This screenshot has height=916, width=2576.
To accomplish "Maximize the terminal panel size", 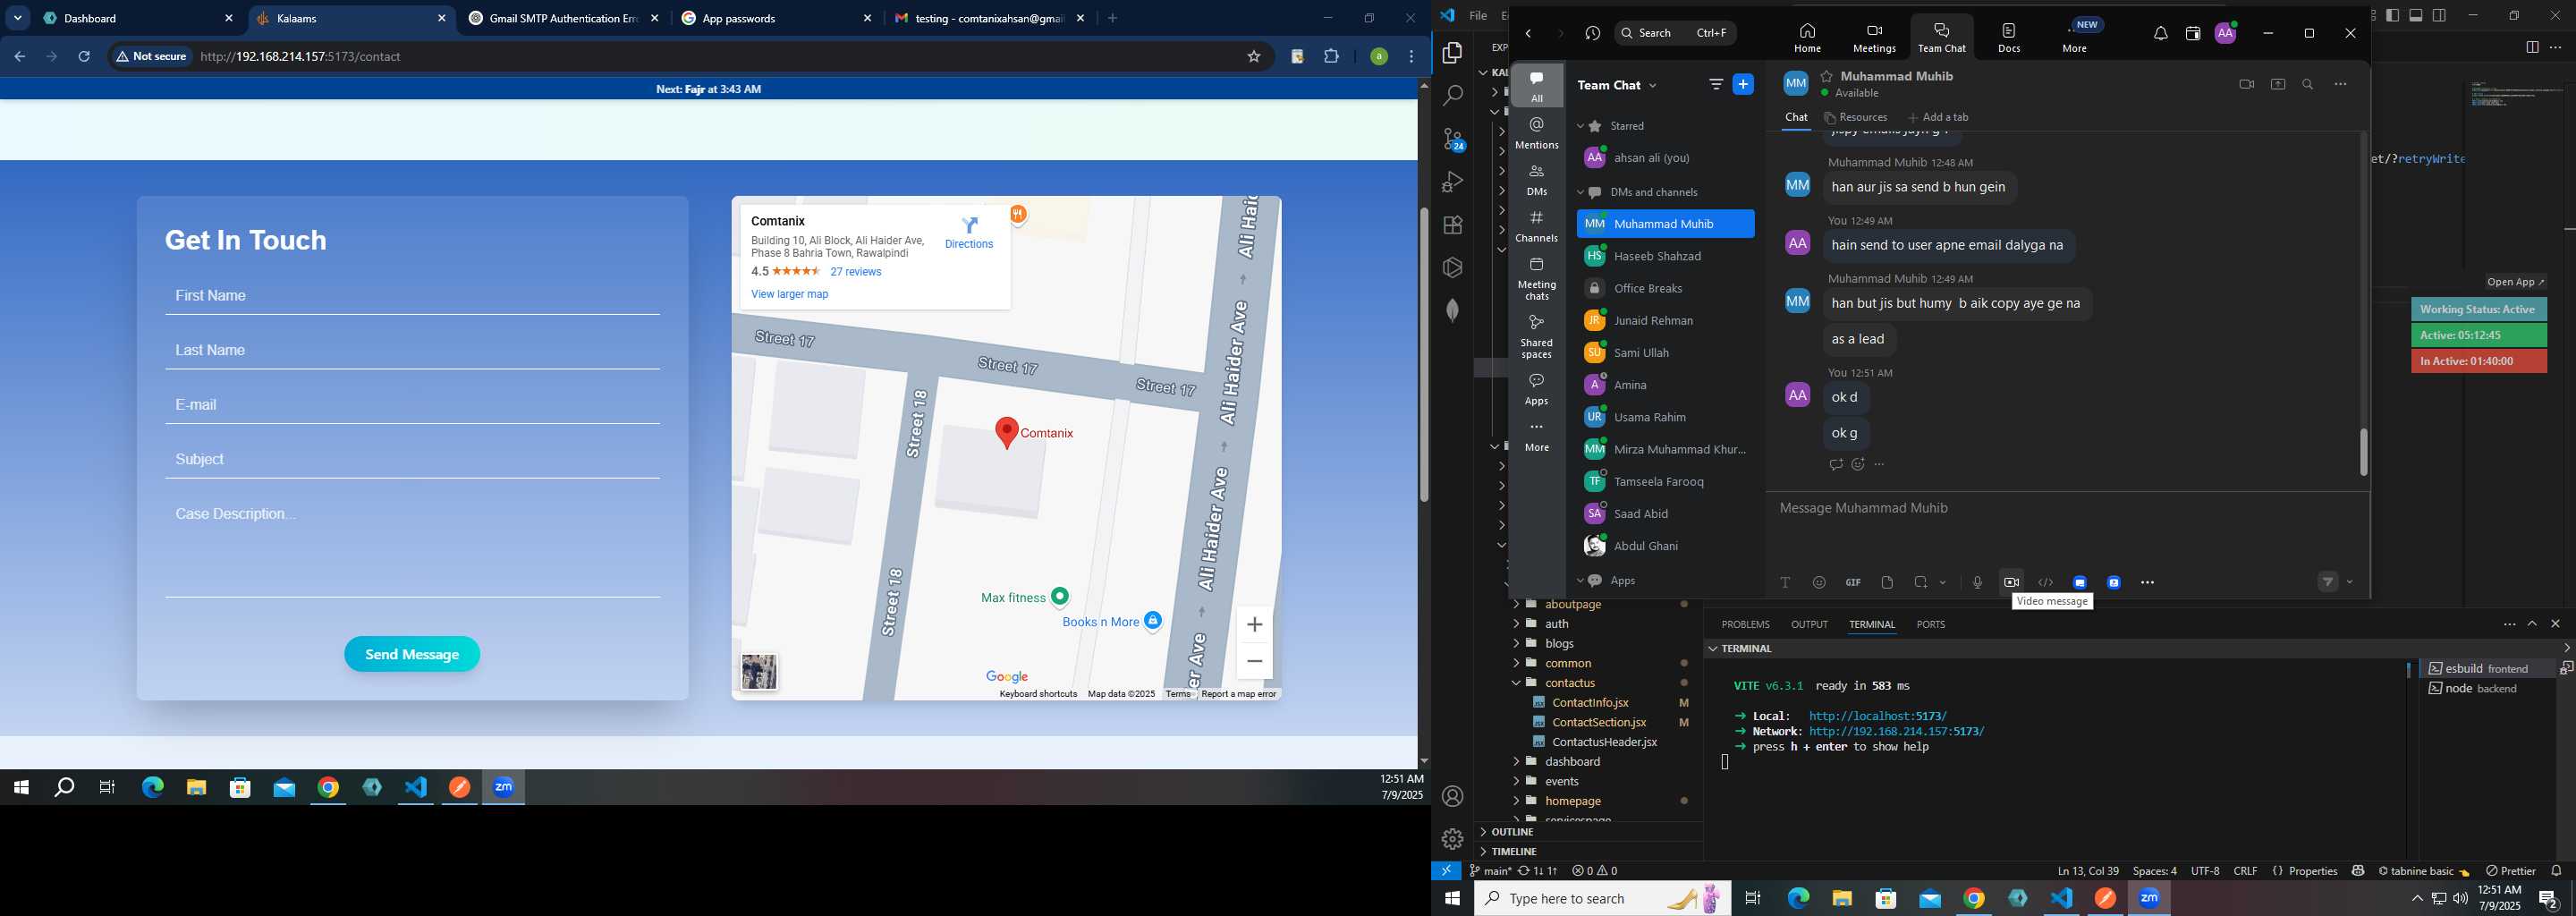I will pos(2532,624).
